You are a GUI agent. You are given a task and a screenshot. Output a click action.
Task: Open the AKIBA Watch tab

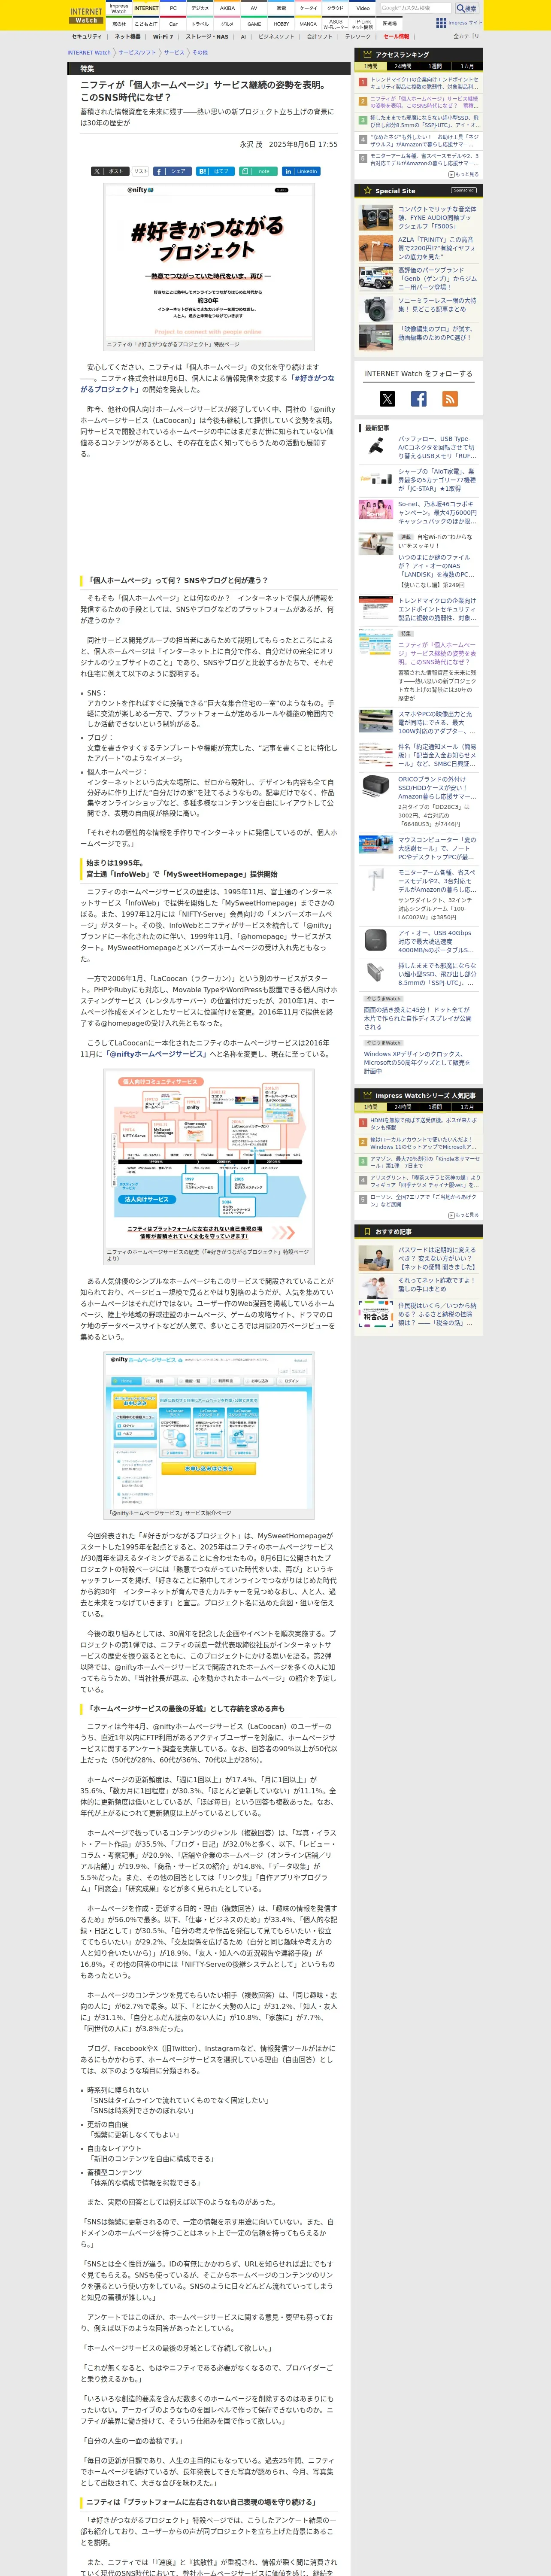[x=227, y=8]
